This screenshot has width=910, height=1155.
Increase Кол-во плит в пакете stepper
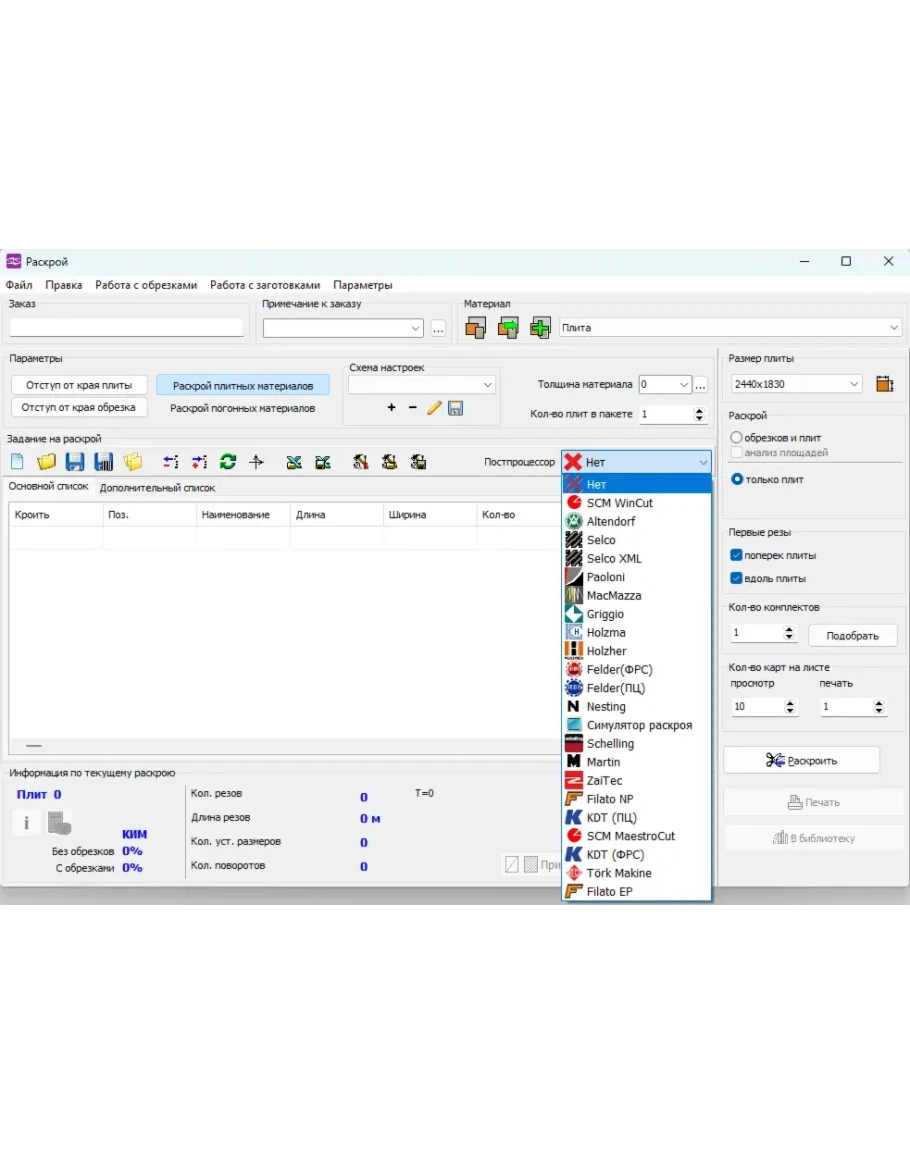pyautogui.click(x=699, y=410)
